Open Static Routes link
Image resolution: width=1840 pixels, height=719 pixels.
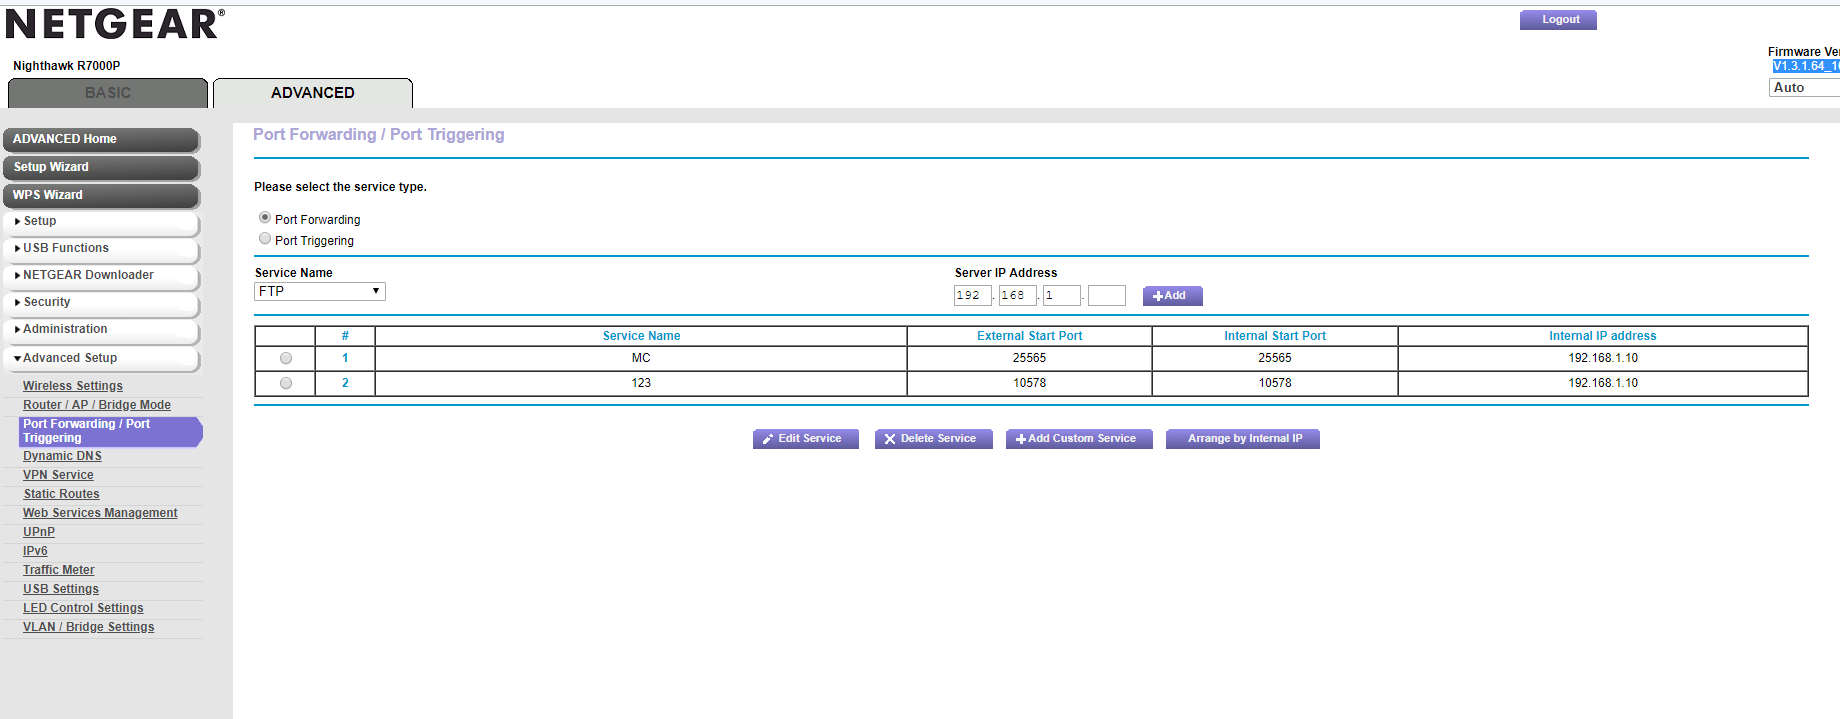[x=61, y=494]
